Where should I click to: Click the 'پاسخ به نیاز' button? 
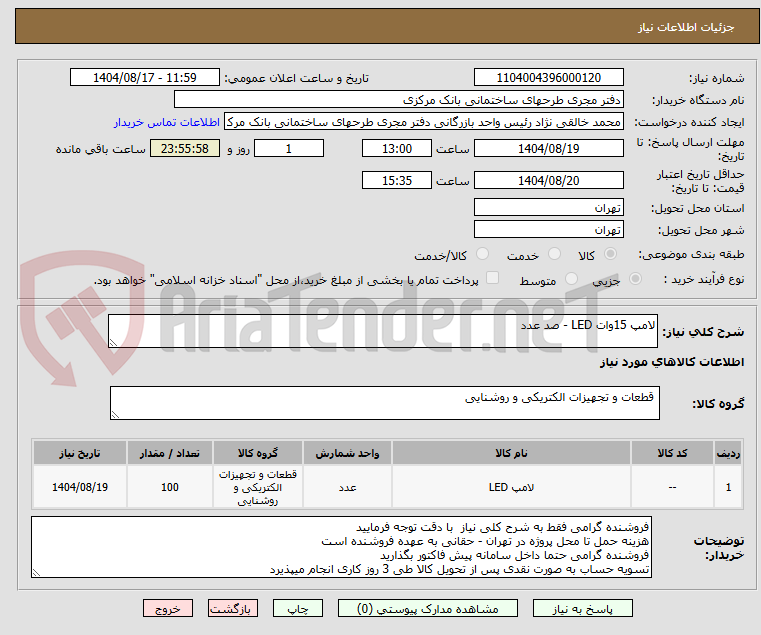[x=582, y=608]
